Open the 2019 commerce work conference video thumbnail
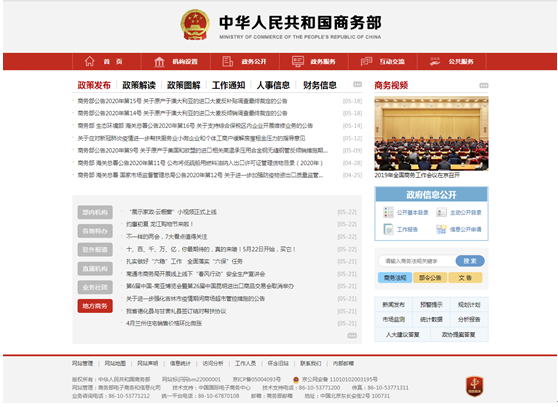Viewport: 558px width, 407px height. 431,133
